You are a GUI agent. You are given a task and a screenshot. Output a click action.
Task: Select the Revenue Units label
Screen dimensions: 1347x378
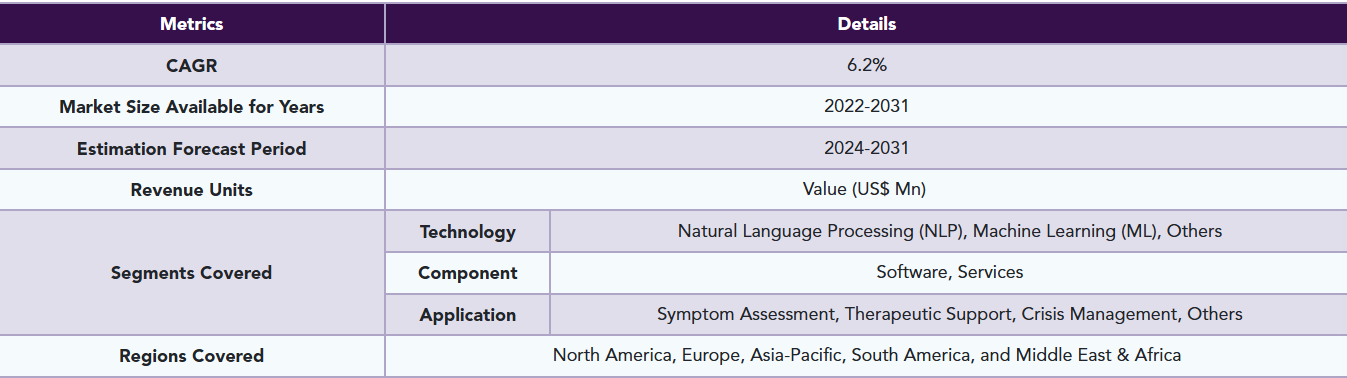[x=192, y=190]
